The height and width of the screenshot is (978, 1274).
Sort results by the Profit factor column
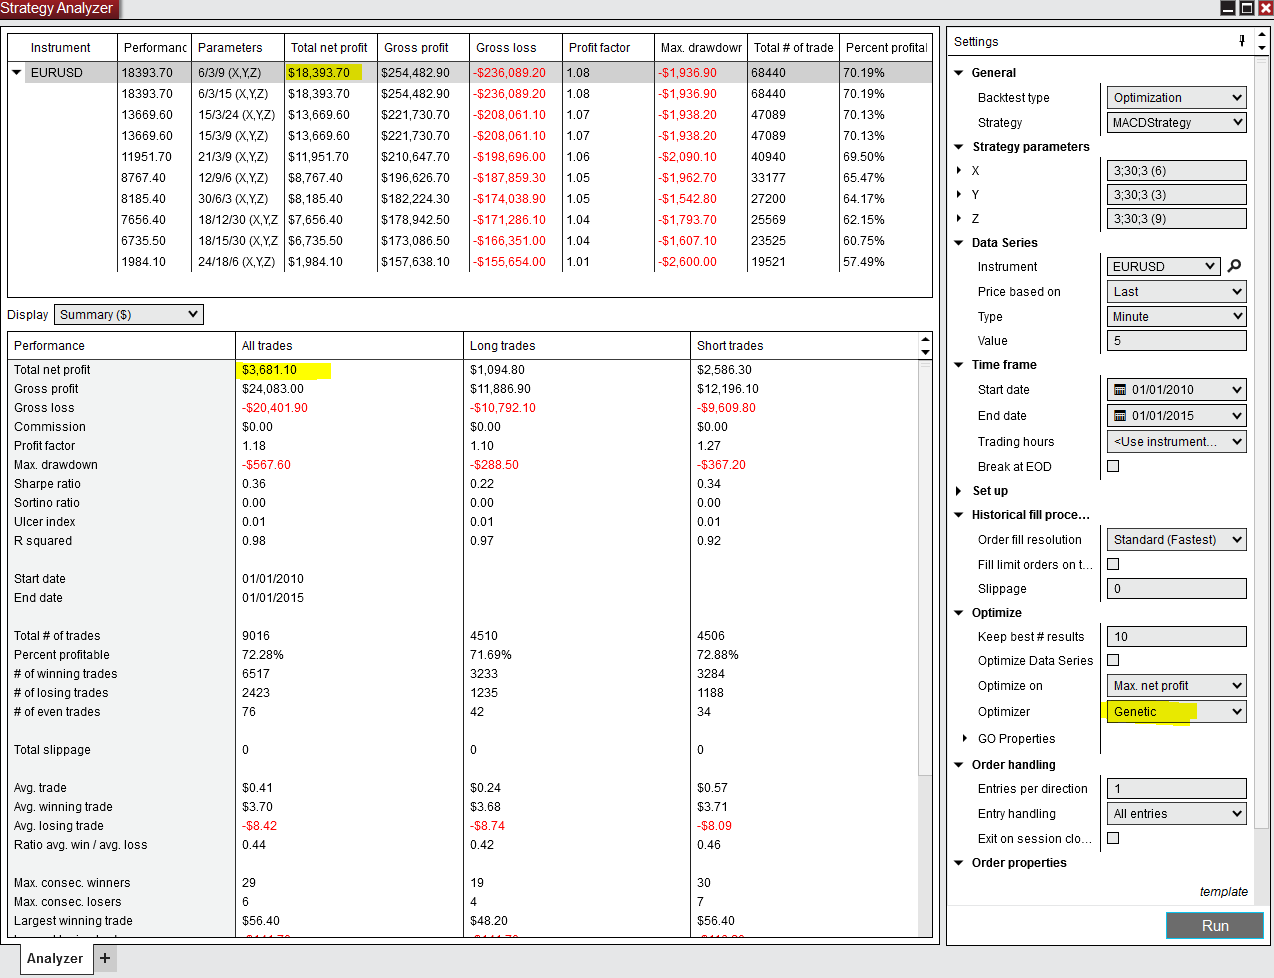click(599, 48)
